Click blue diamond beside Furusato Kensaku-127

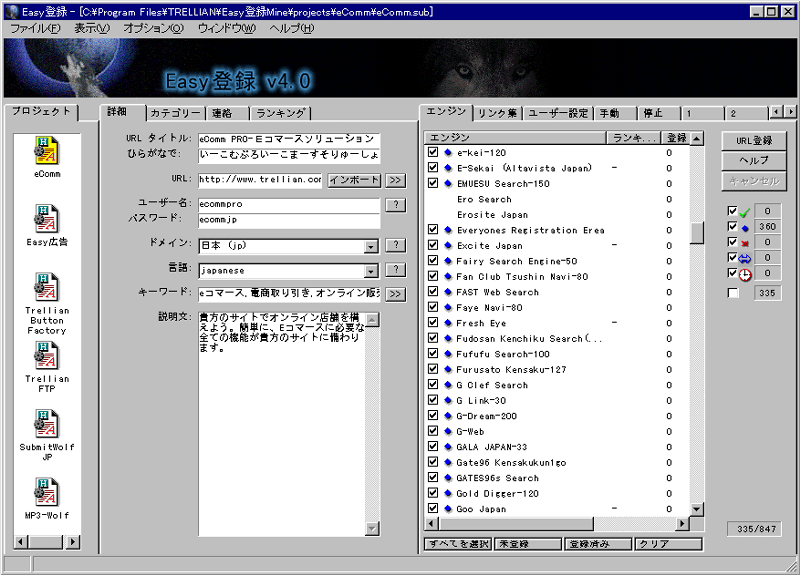click(448, 369)
